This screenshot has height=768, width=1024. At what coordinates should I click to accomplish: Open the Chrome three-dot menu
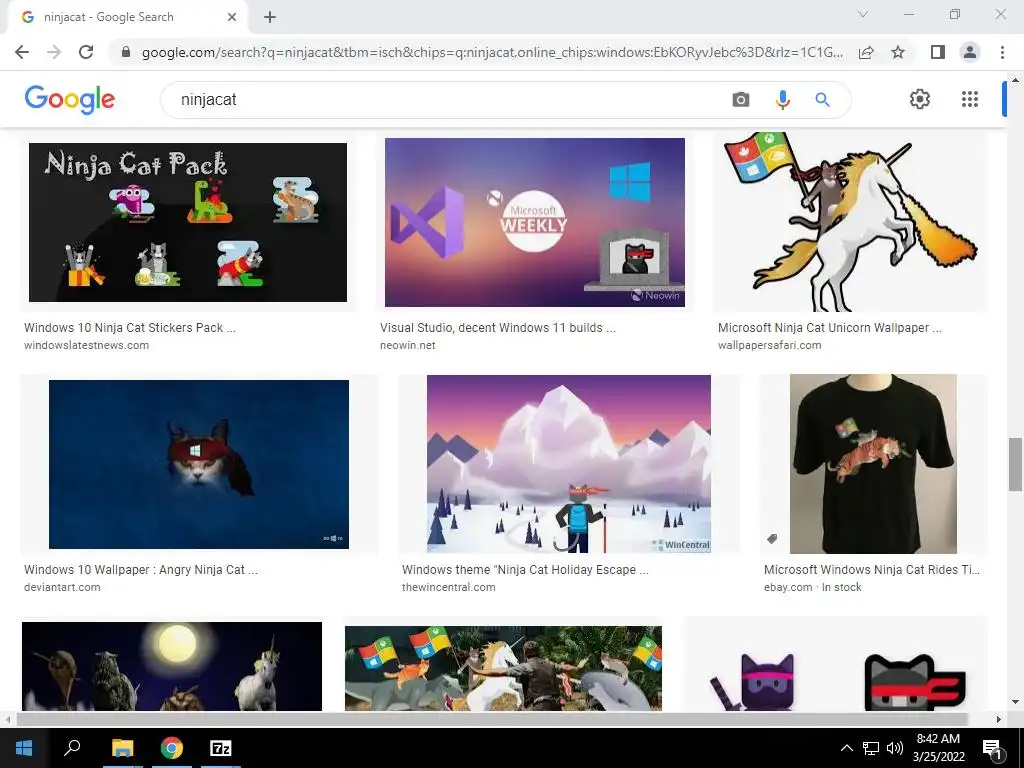point(1002,52)
